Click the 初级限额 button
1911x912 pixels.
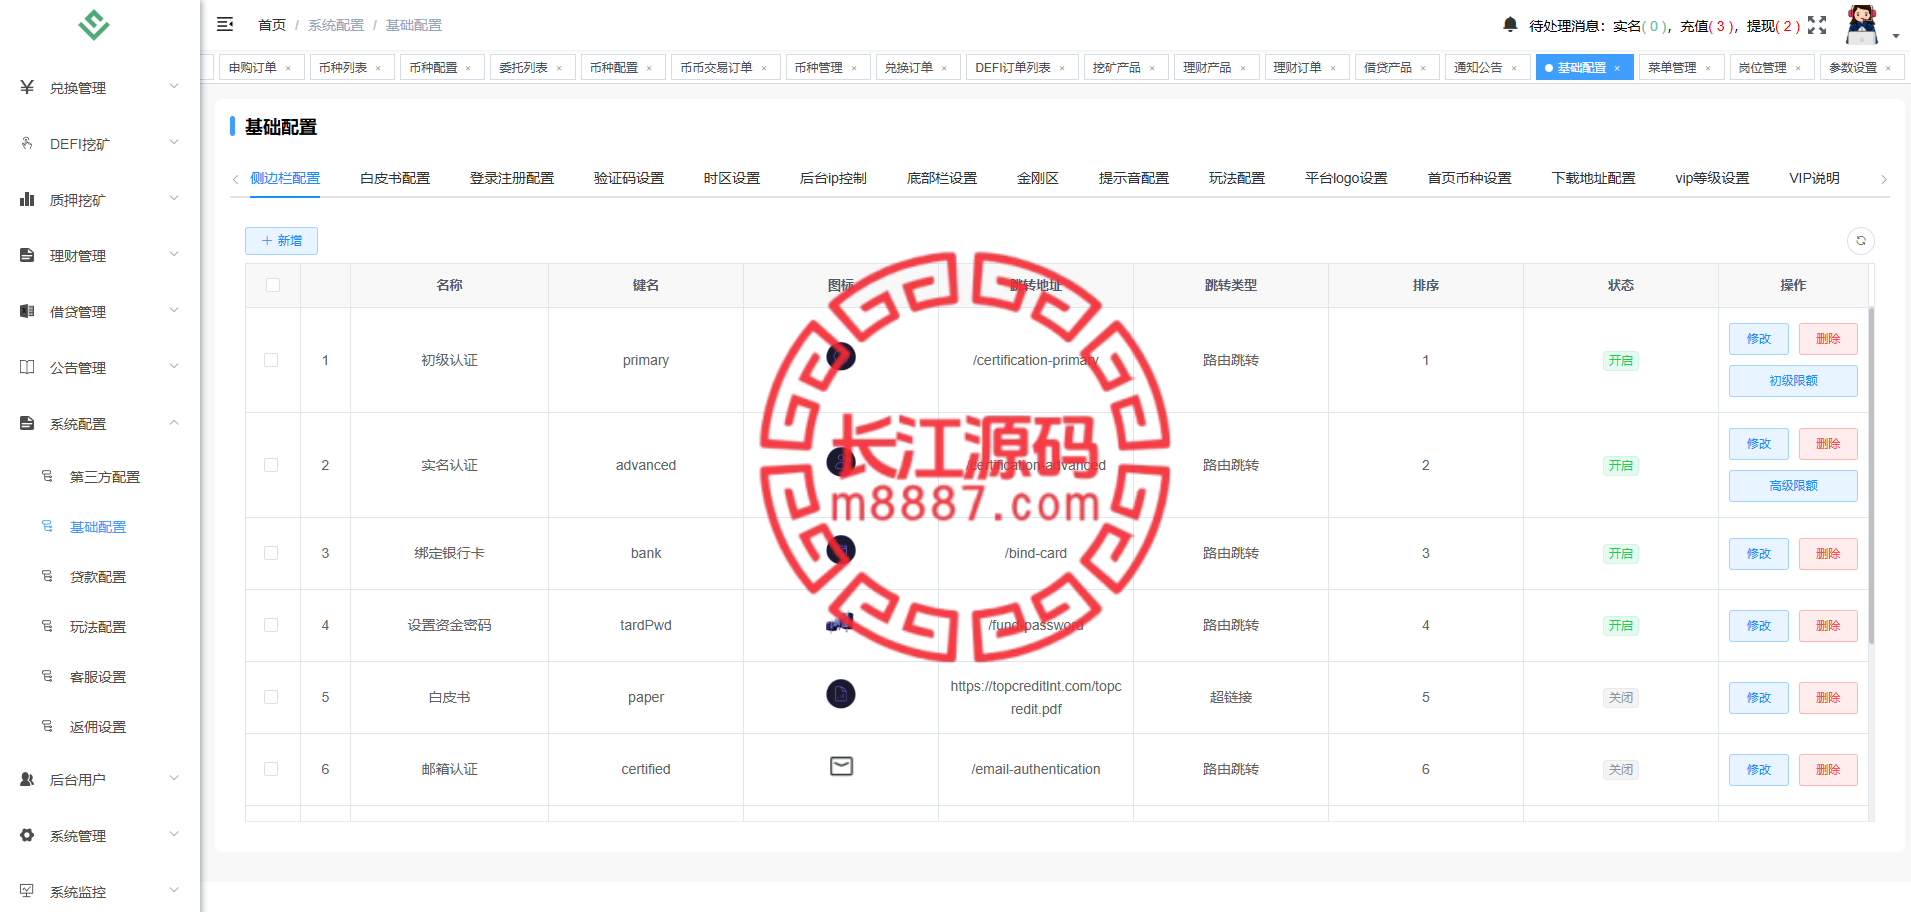[x=1793, y=381]
